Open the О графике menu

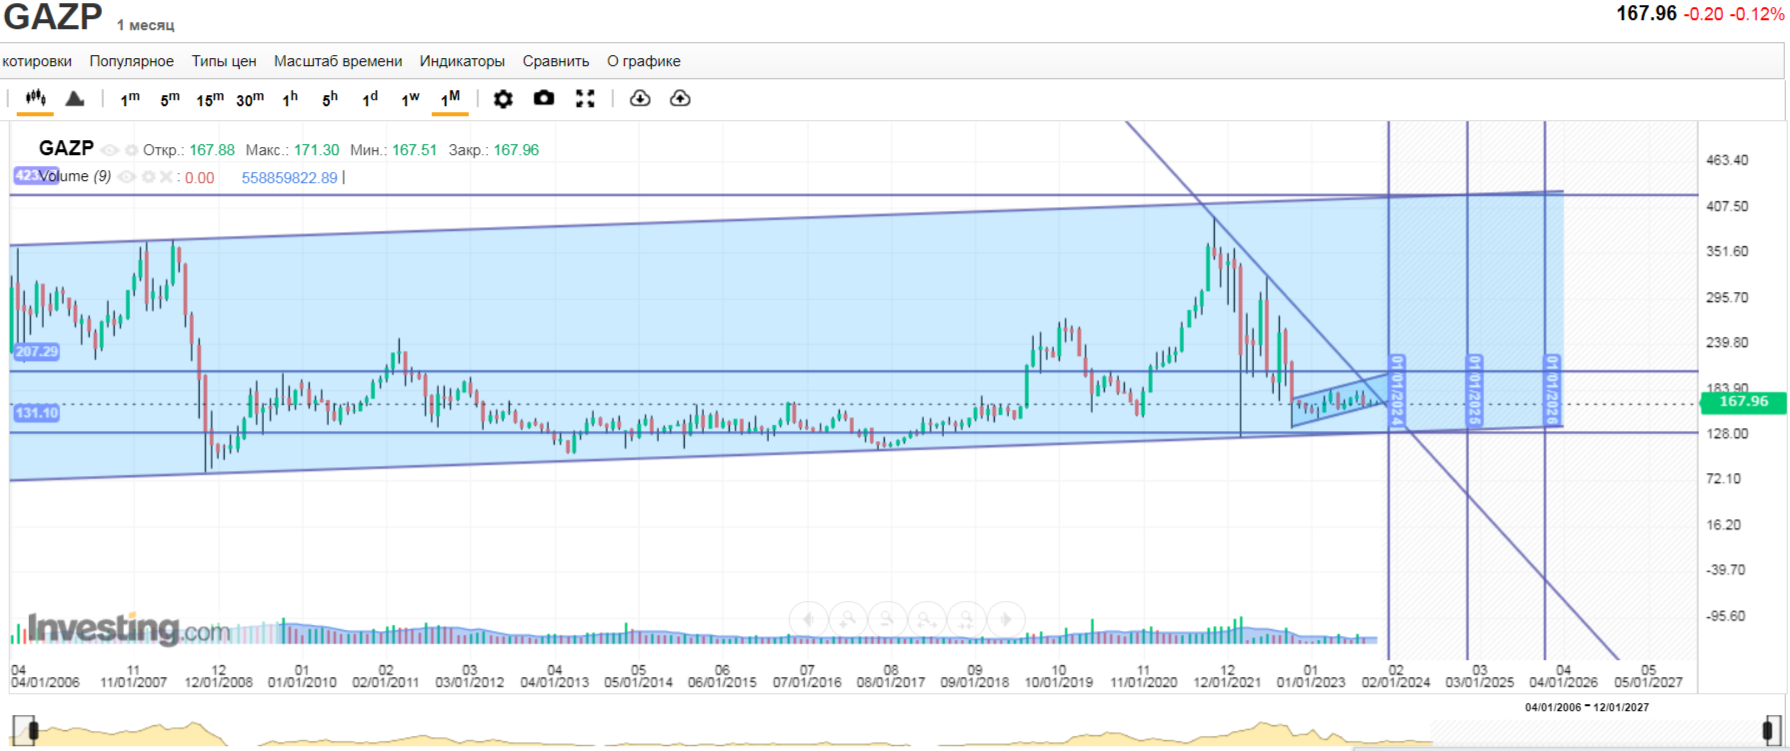point(644,61)
